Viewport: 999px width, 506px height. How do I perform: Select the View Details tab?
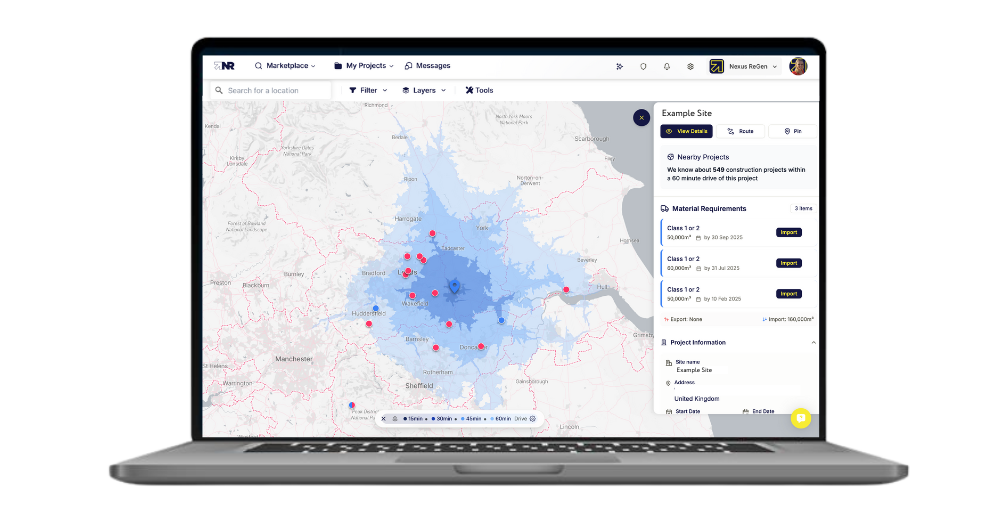pos(686,131)
